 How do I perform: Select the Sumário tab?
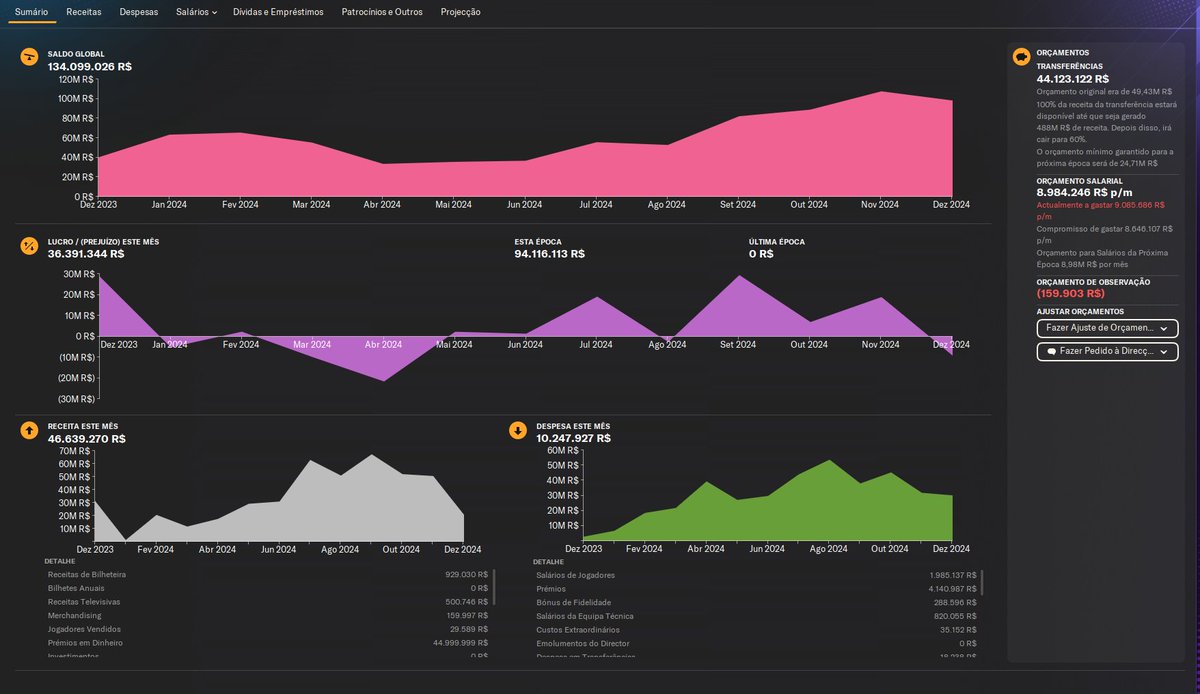[x=31, y=12]
